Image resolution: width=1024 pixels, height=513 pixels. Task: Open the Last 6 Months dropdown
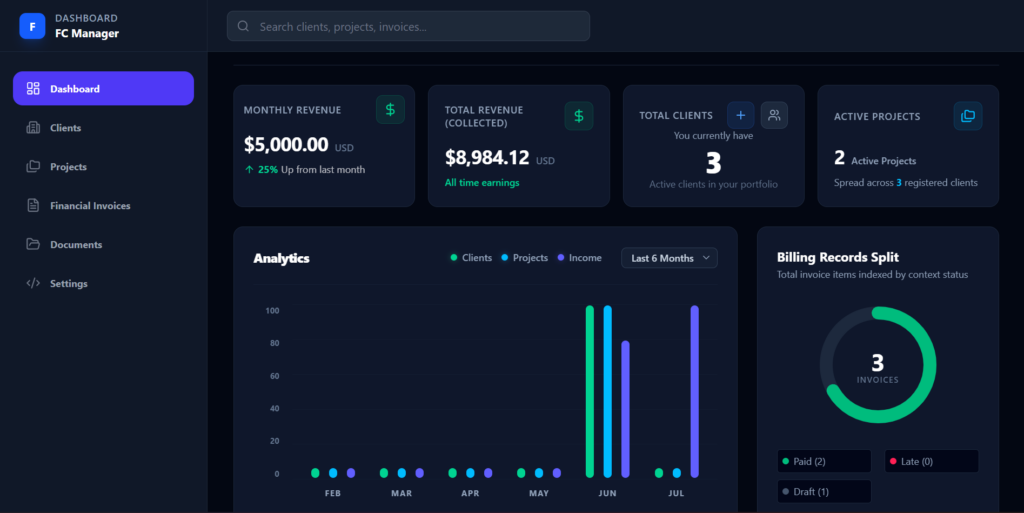(669, 258)
